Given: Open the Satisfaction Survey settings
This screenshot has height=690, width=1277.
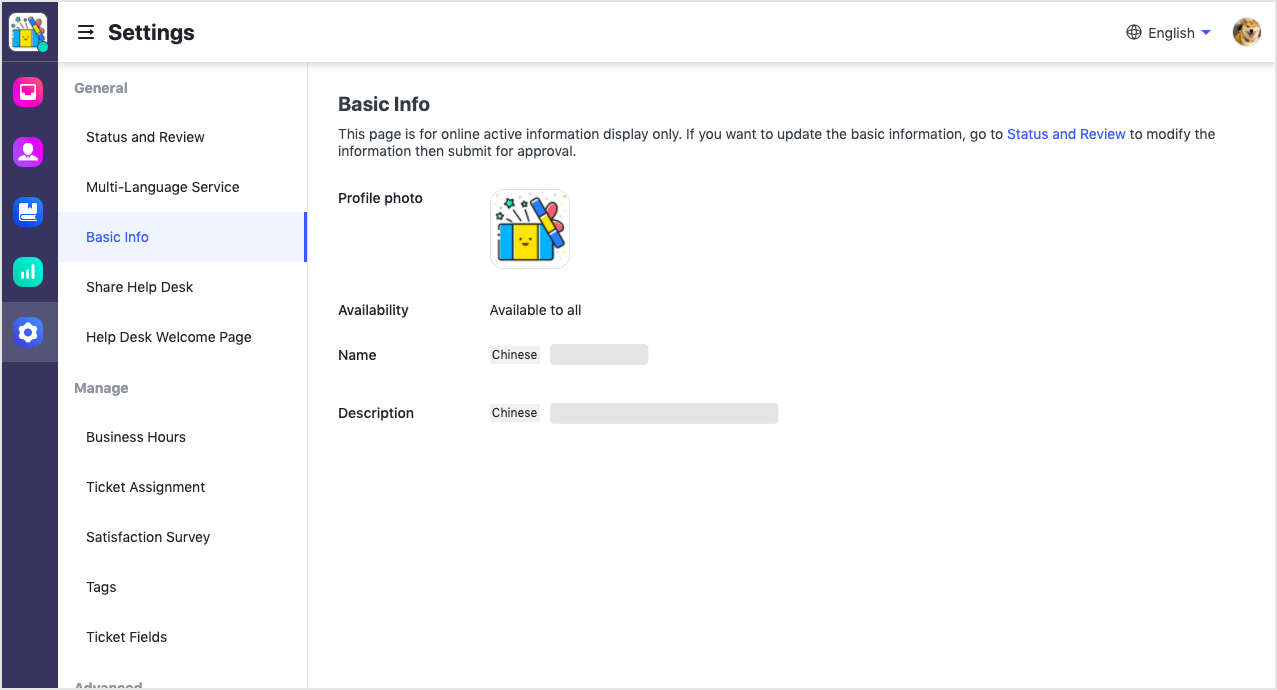Looking at the screenshot, I should (x=147, y=537).
